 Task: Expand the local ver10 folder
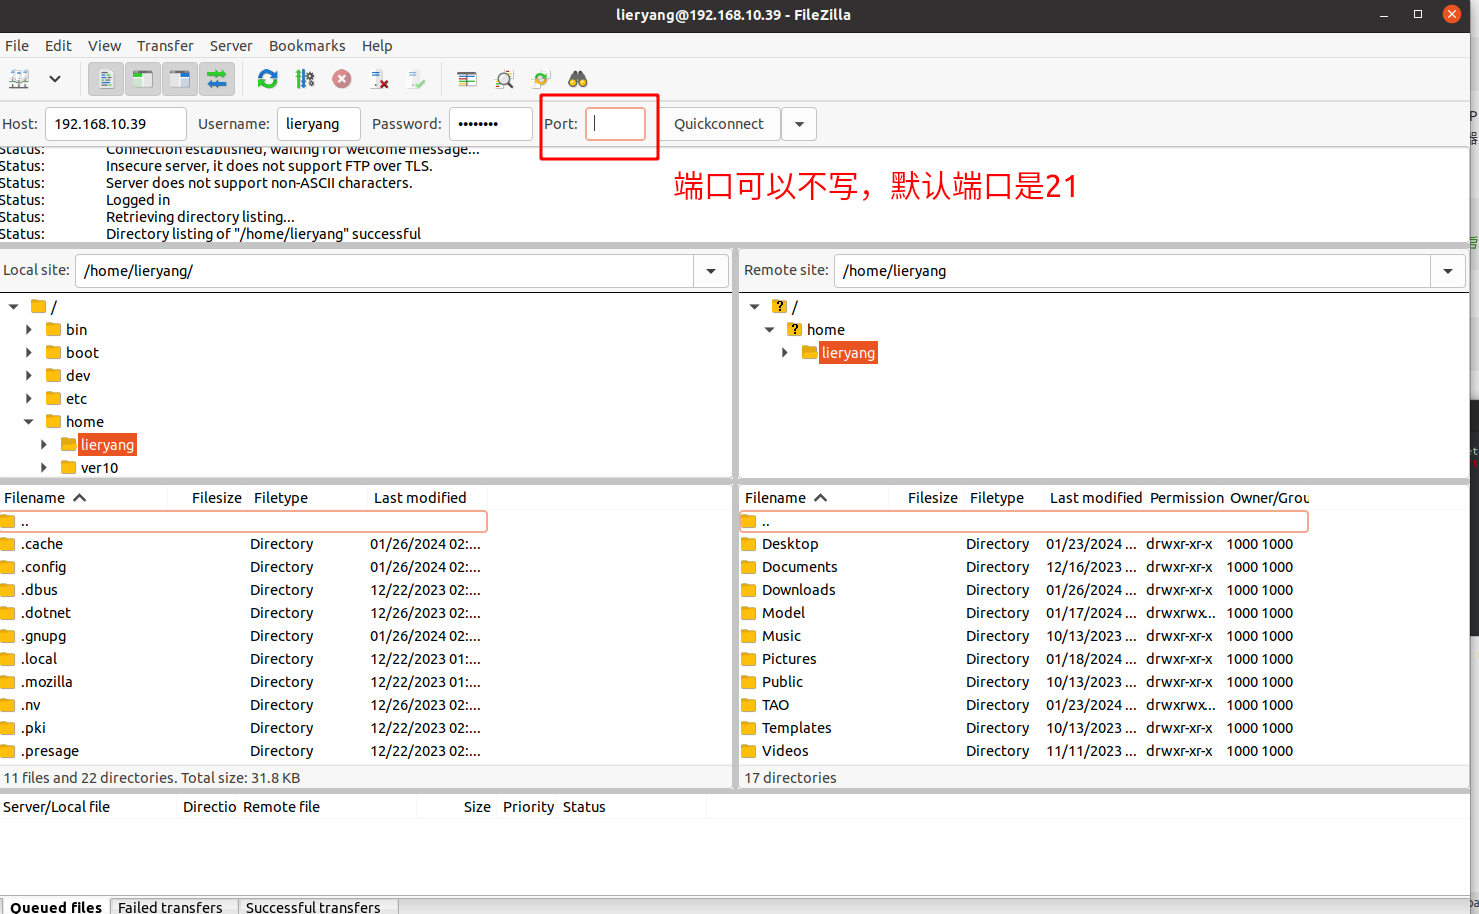44,468
